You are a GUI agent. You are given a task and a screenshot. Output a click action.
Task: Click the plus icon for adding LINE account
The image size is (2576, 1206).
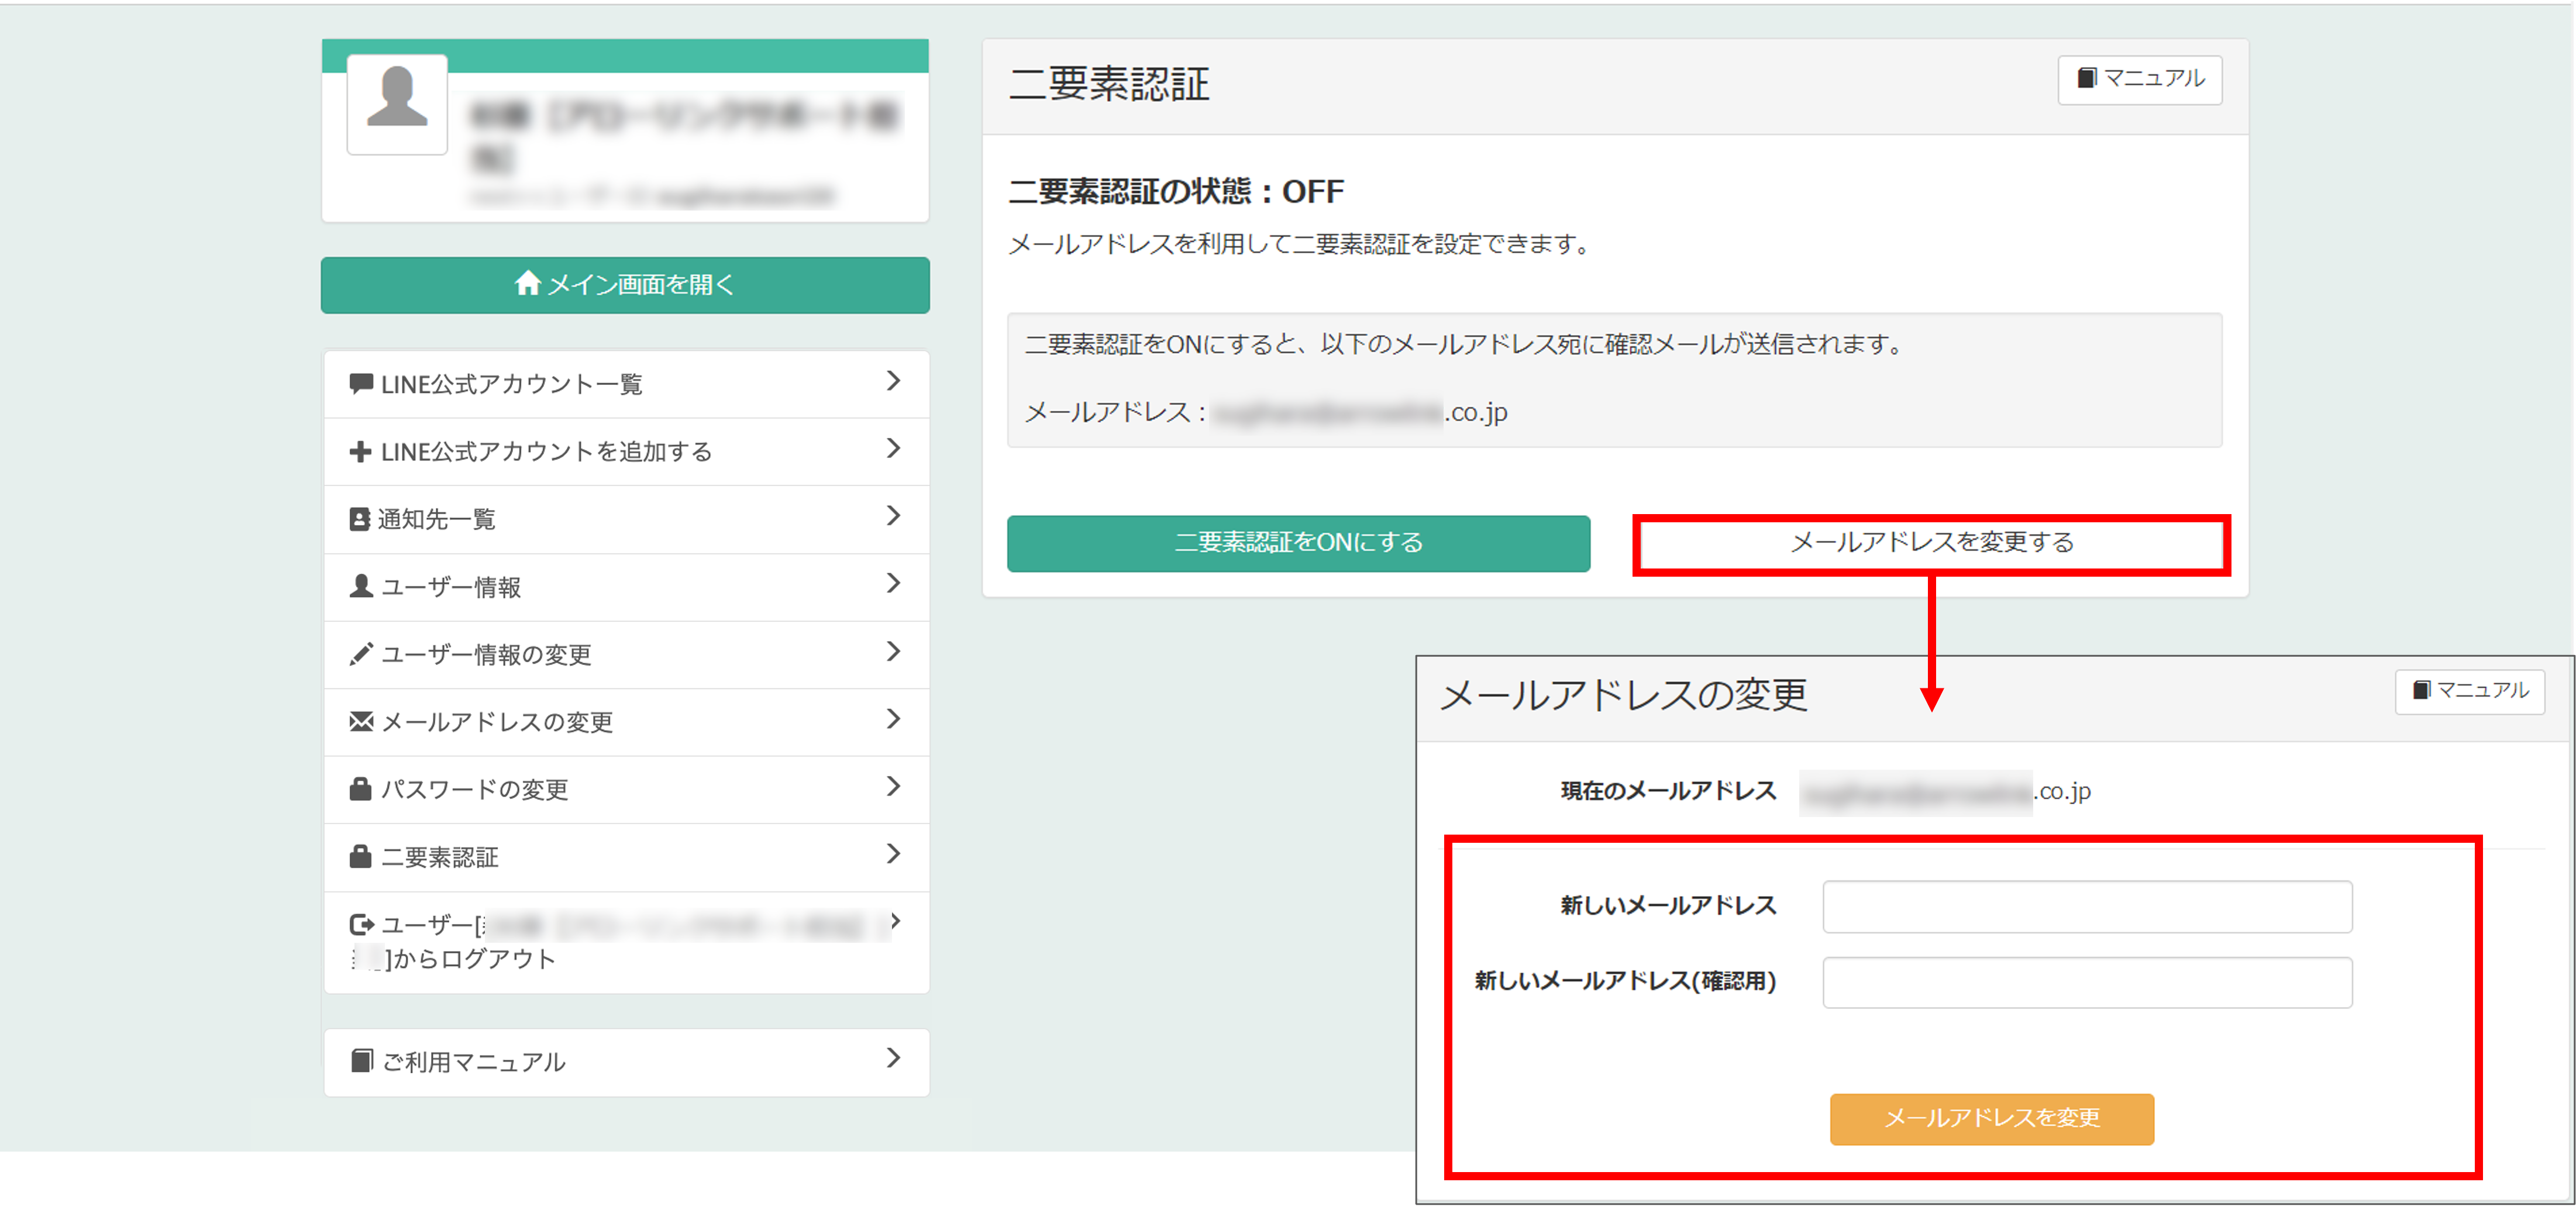point(360,452)
